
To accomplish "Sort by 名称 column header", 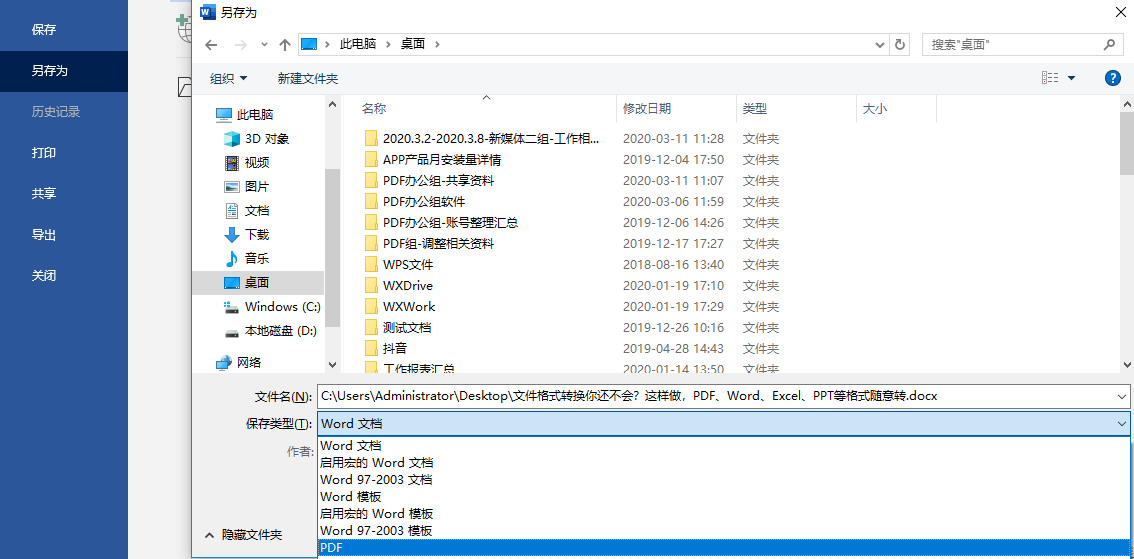I will [374, 108].
